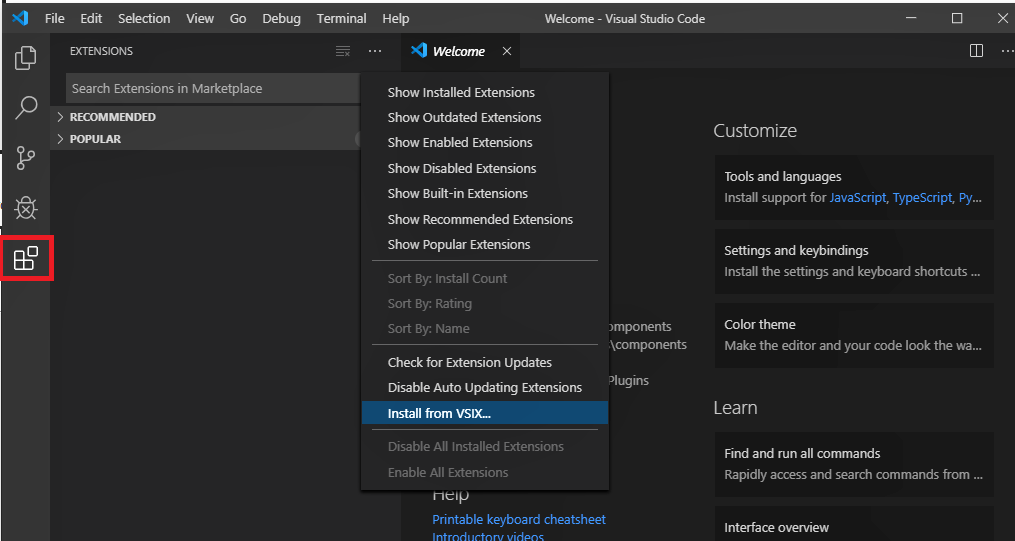Viewport: 1015px width, 541px height.
Task: Open the Search view in activity bar
Action: coord(25,107)
